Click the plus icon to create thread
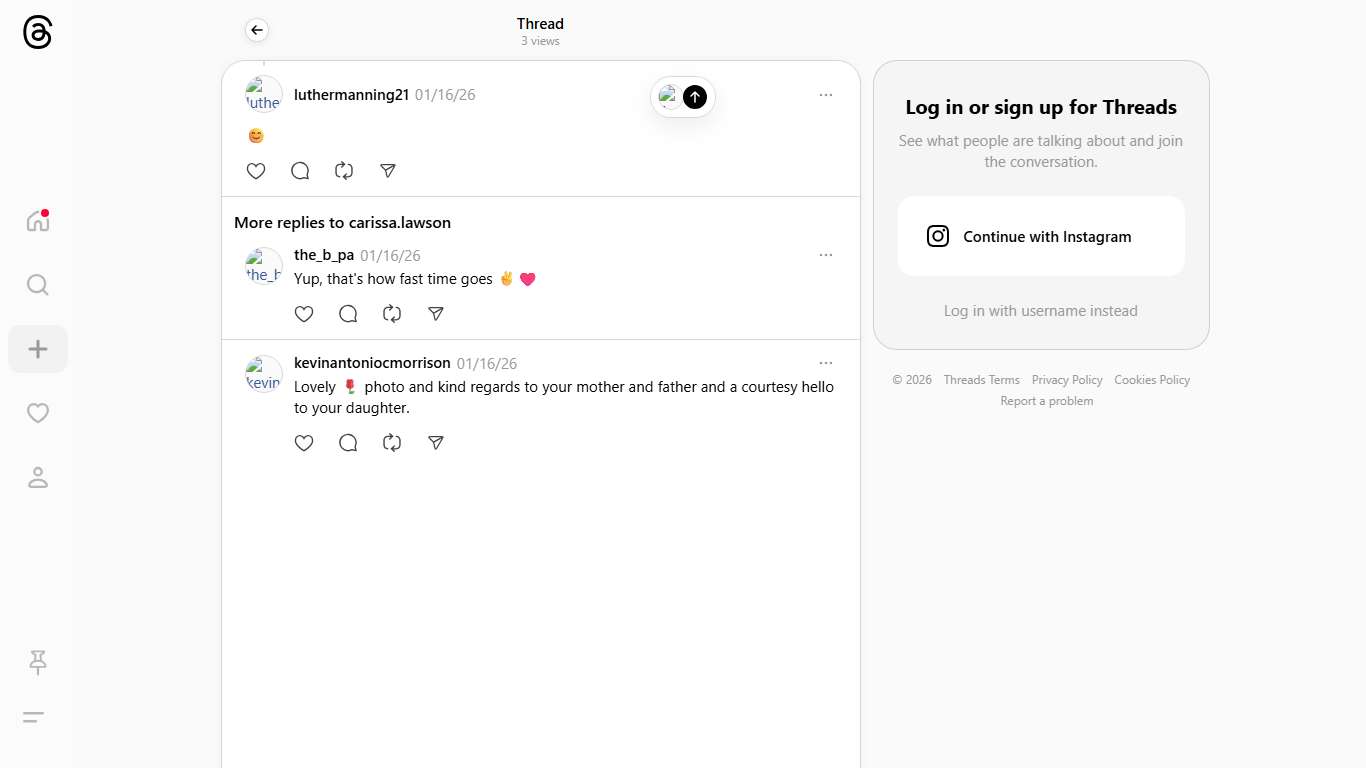Screen dimensions: 1366x768 point(38,349)
